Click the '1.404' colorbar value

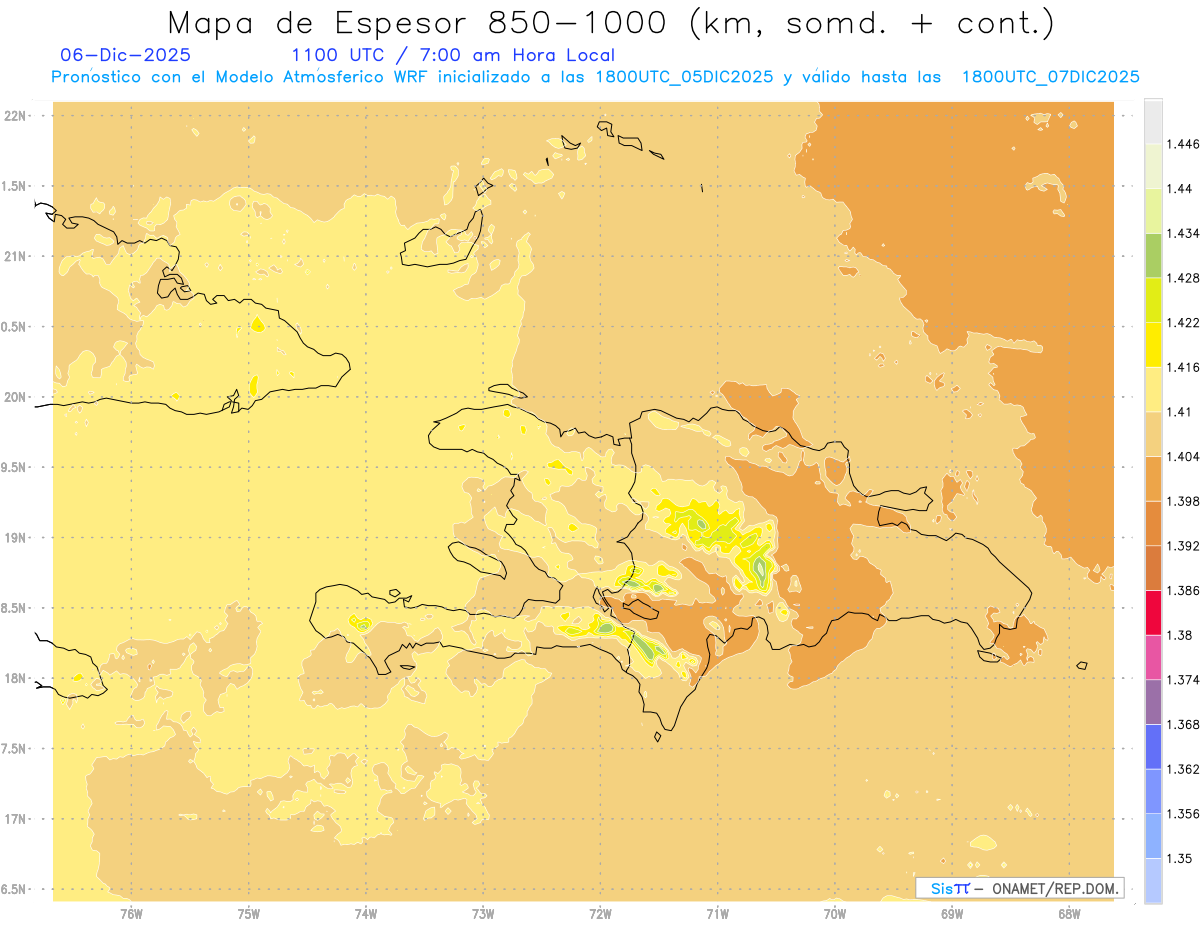coord(1185,456)
